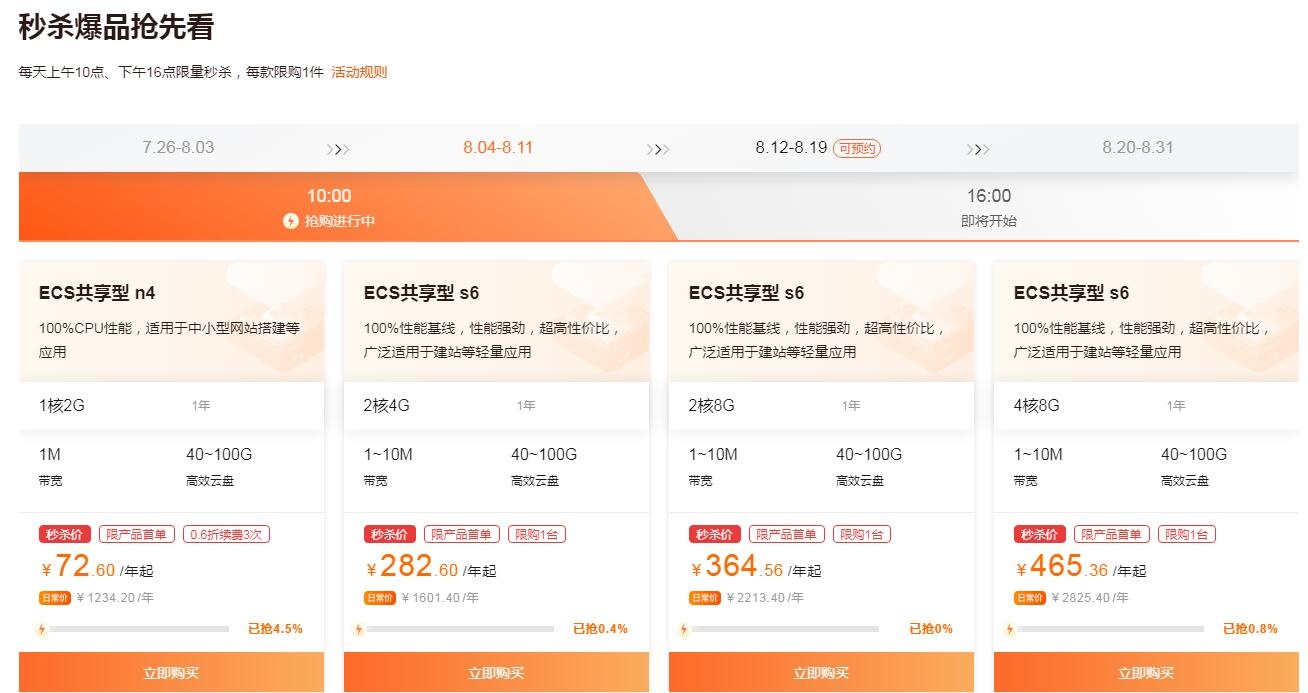1308x693 pixels.
Task: Select the 8.04-8.11 date tab
Action: (498, 148)
